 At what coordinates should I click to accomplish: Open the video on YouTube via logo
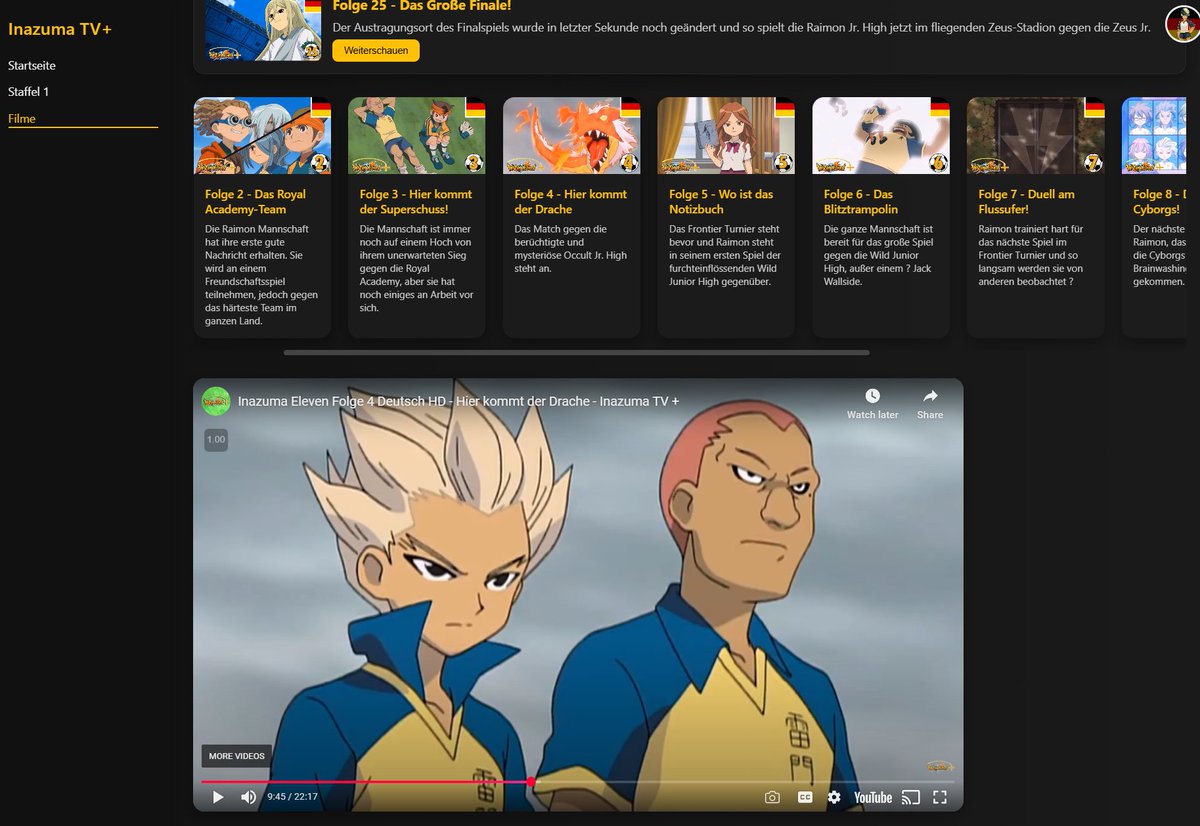click(x=873, y=797)
